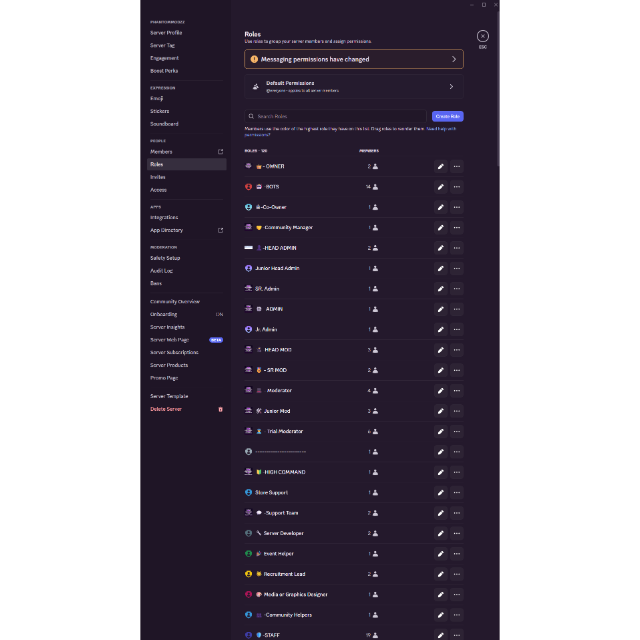Screen dimensions: 640x640
Task: Edit the Junior Head Admin role
Action: [x=441, y=268]
